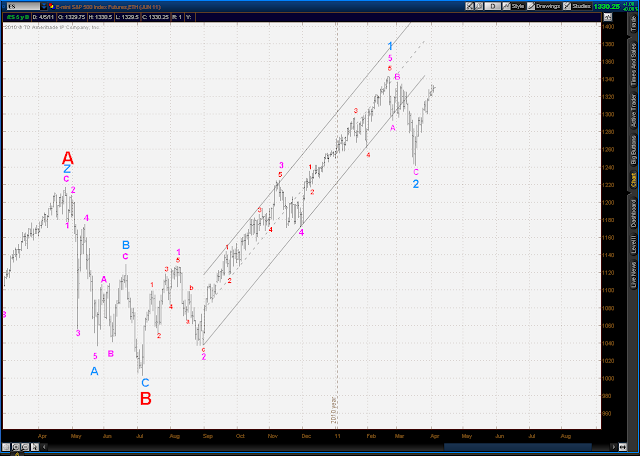Click the large red 'B' wave label
Screen dimensions: 640x456
pyautogui.click(x=146, y=399)
